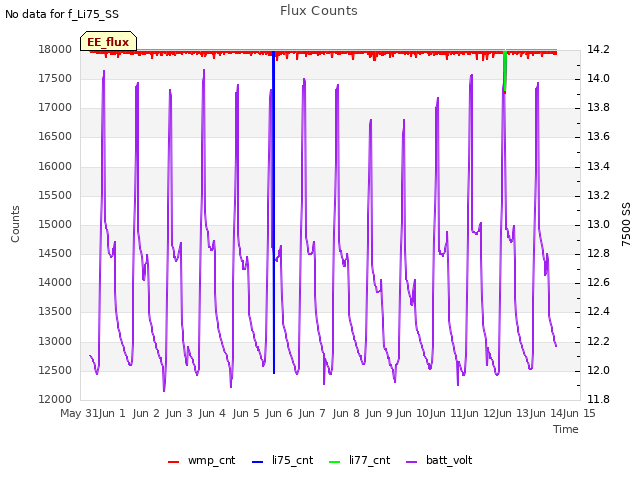Click the 11.8 right axis value

[x=598, y=400]
